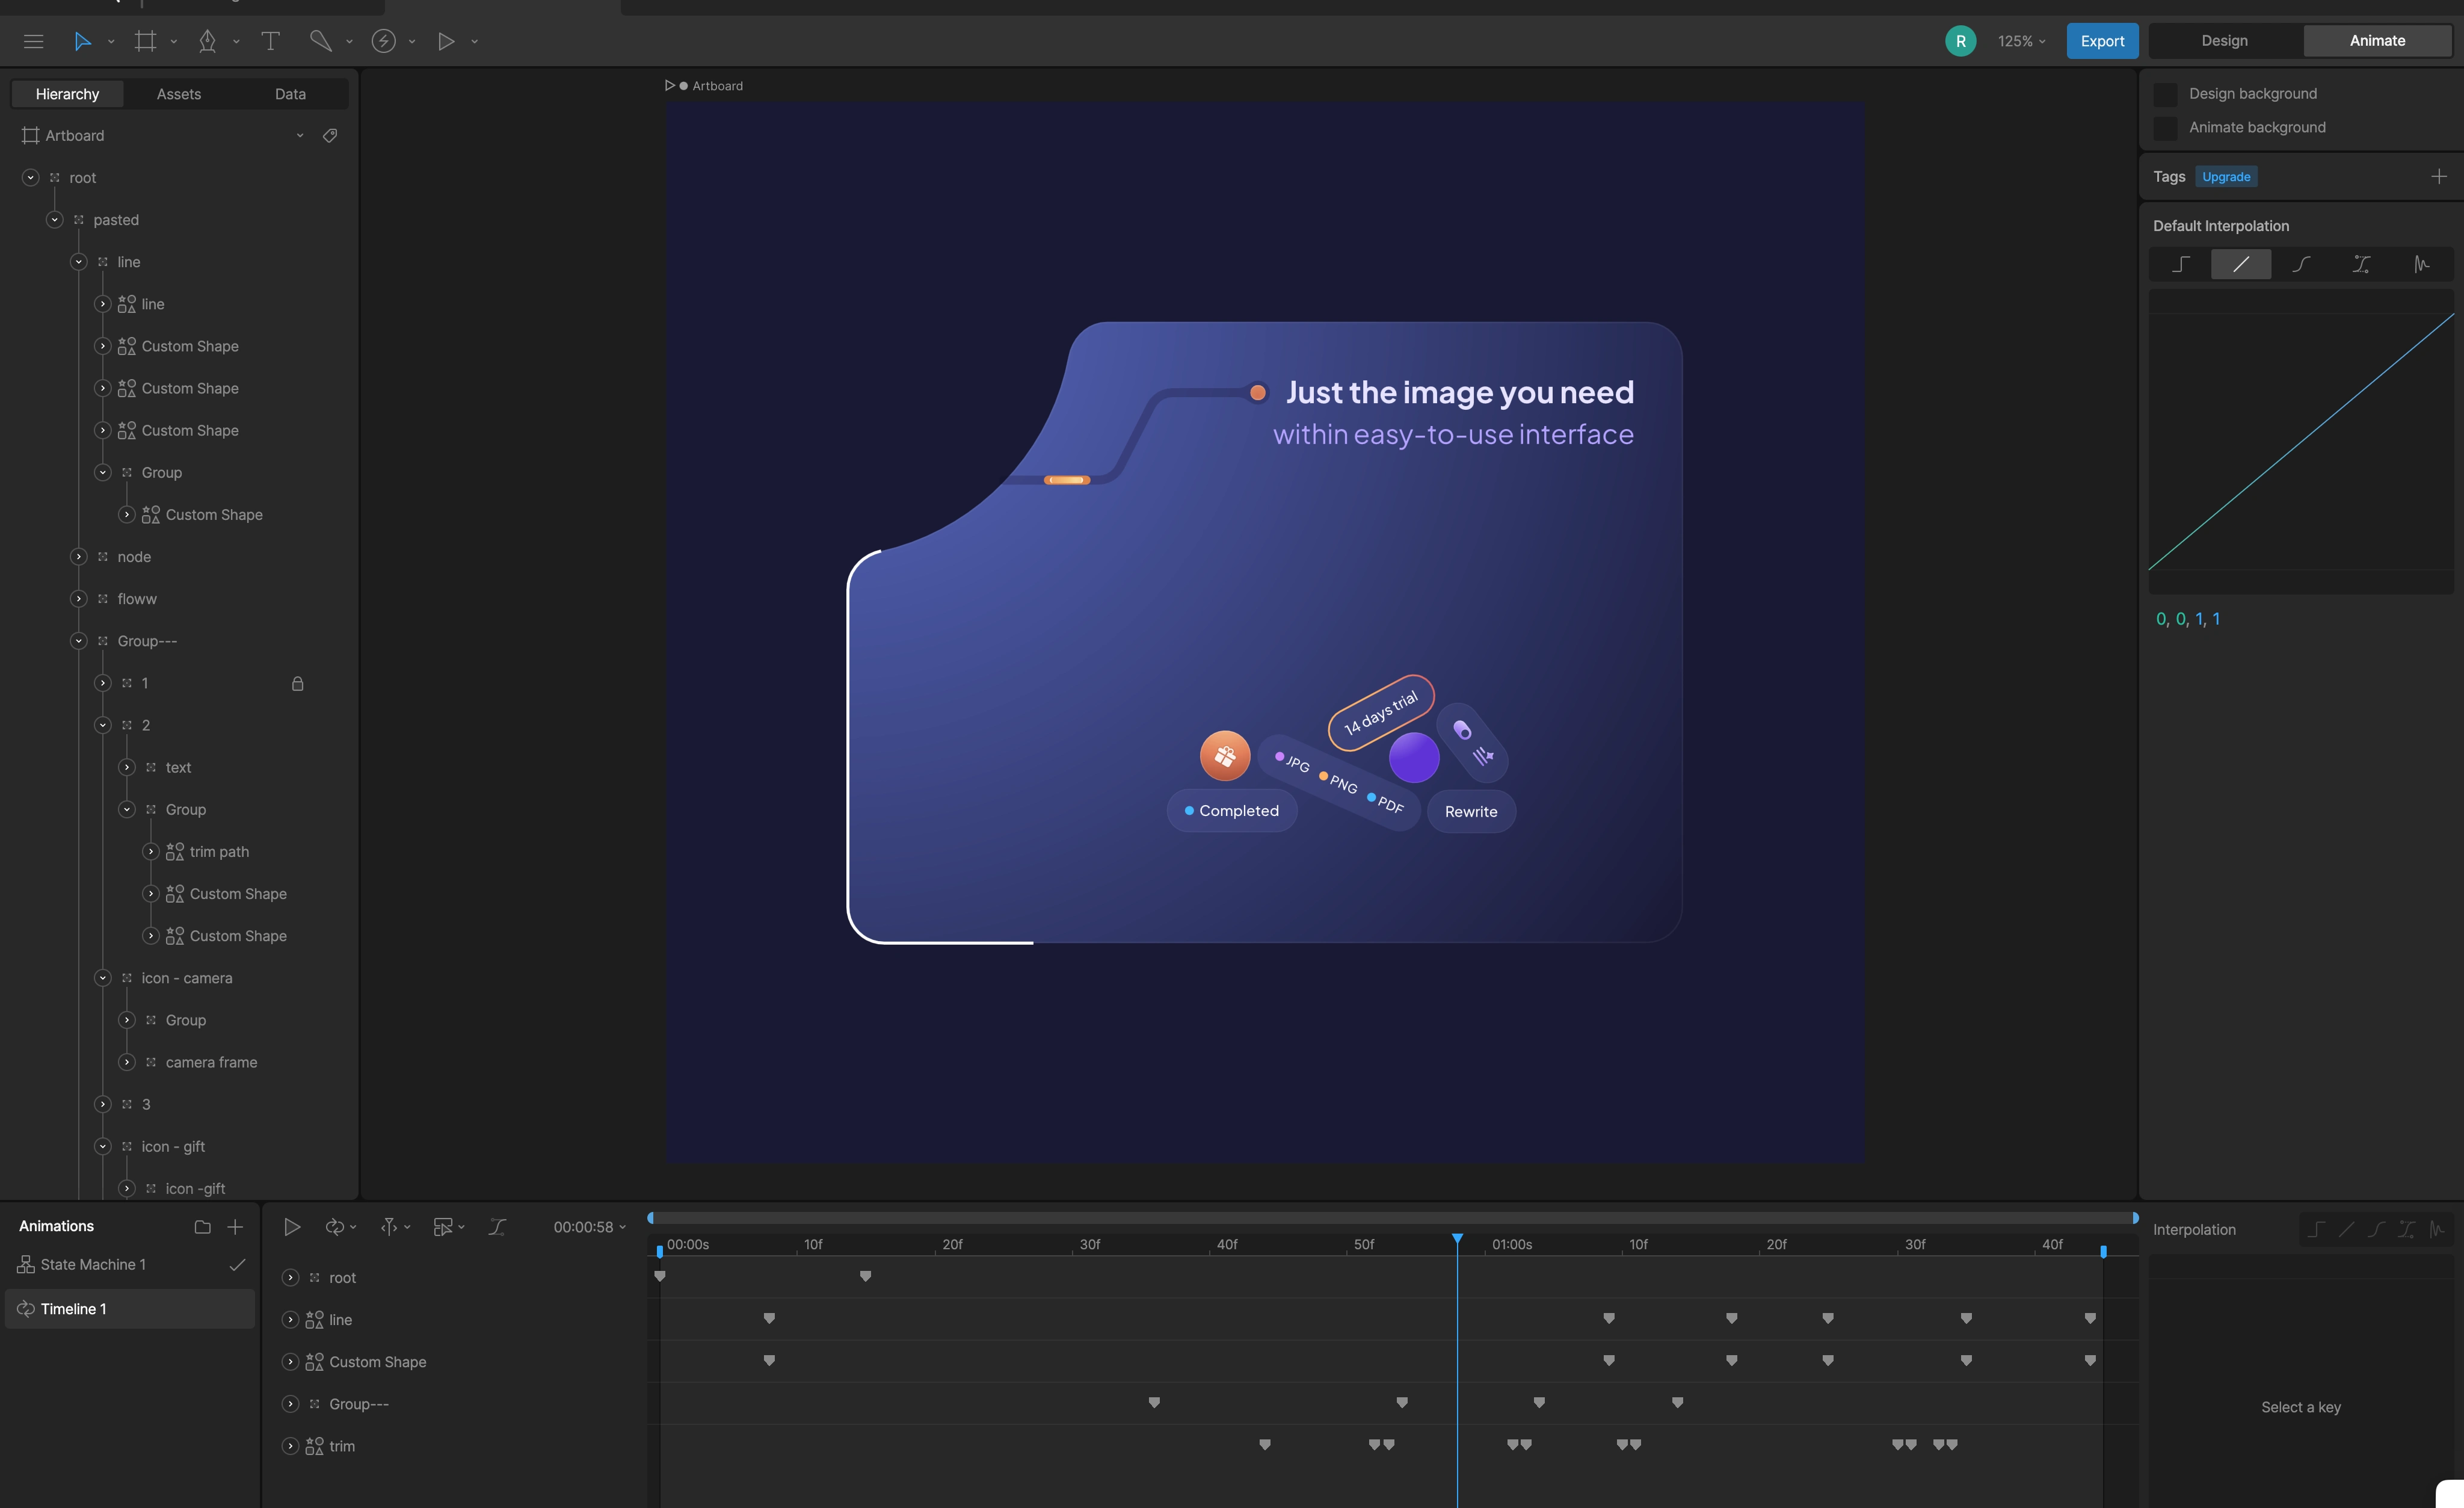Select Cubic default interpolation
Screen dimensions: 2464x1508
(2301, 264)
